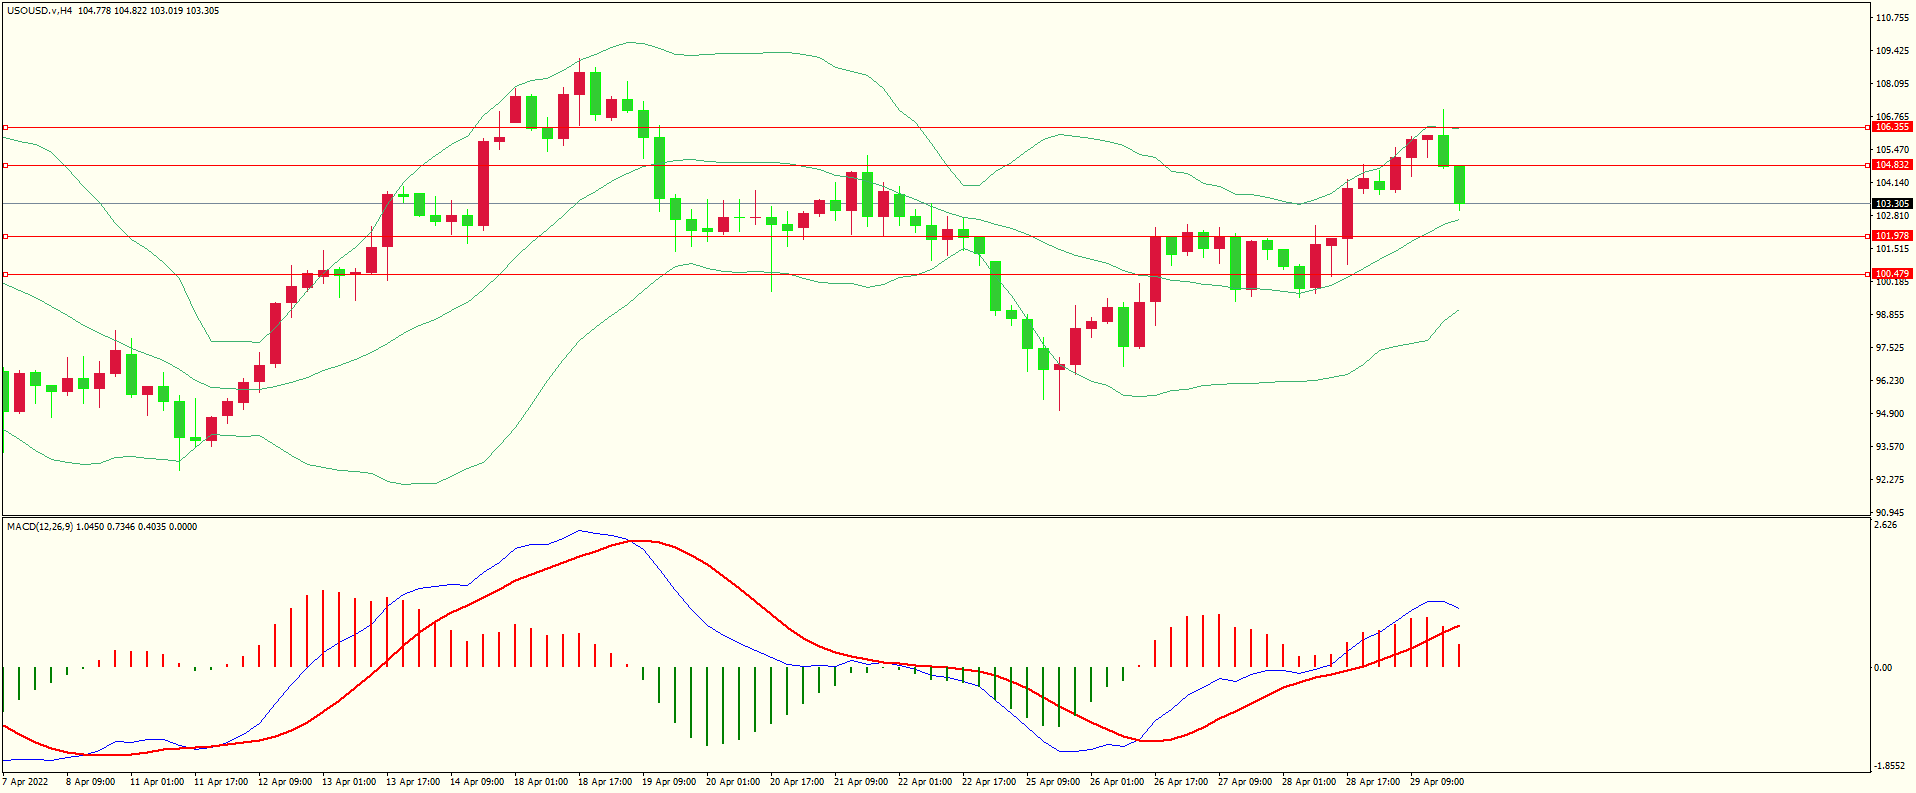
Task: Click the red 106.355 price level label
Action: (x=1891, y=127)
